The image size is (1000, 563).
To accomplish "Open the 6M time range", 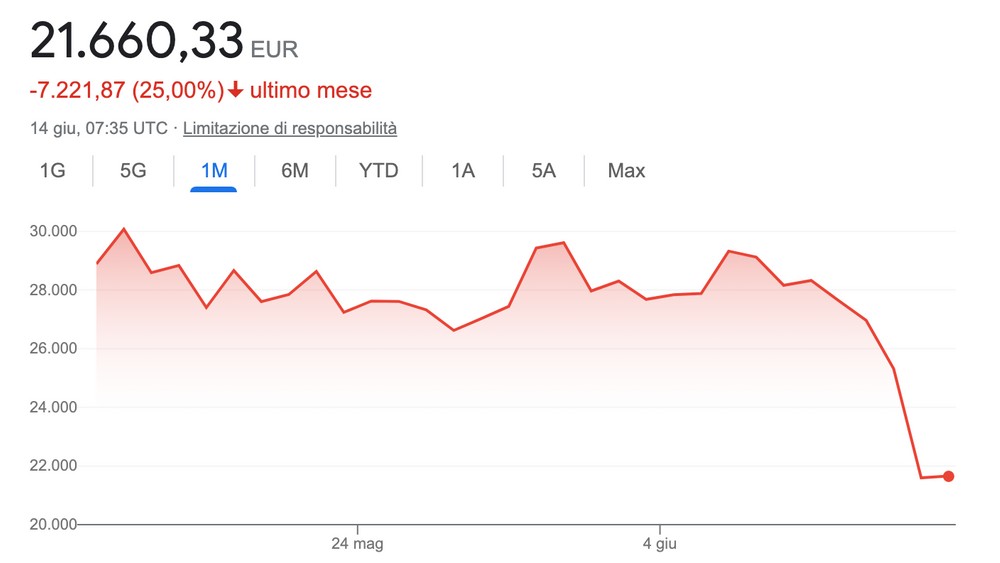I will pos(295,171).
